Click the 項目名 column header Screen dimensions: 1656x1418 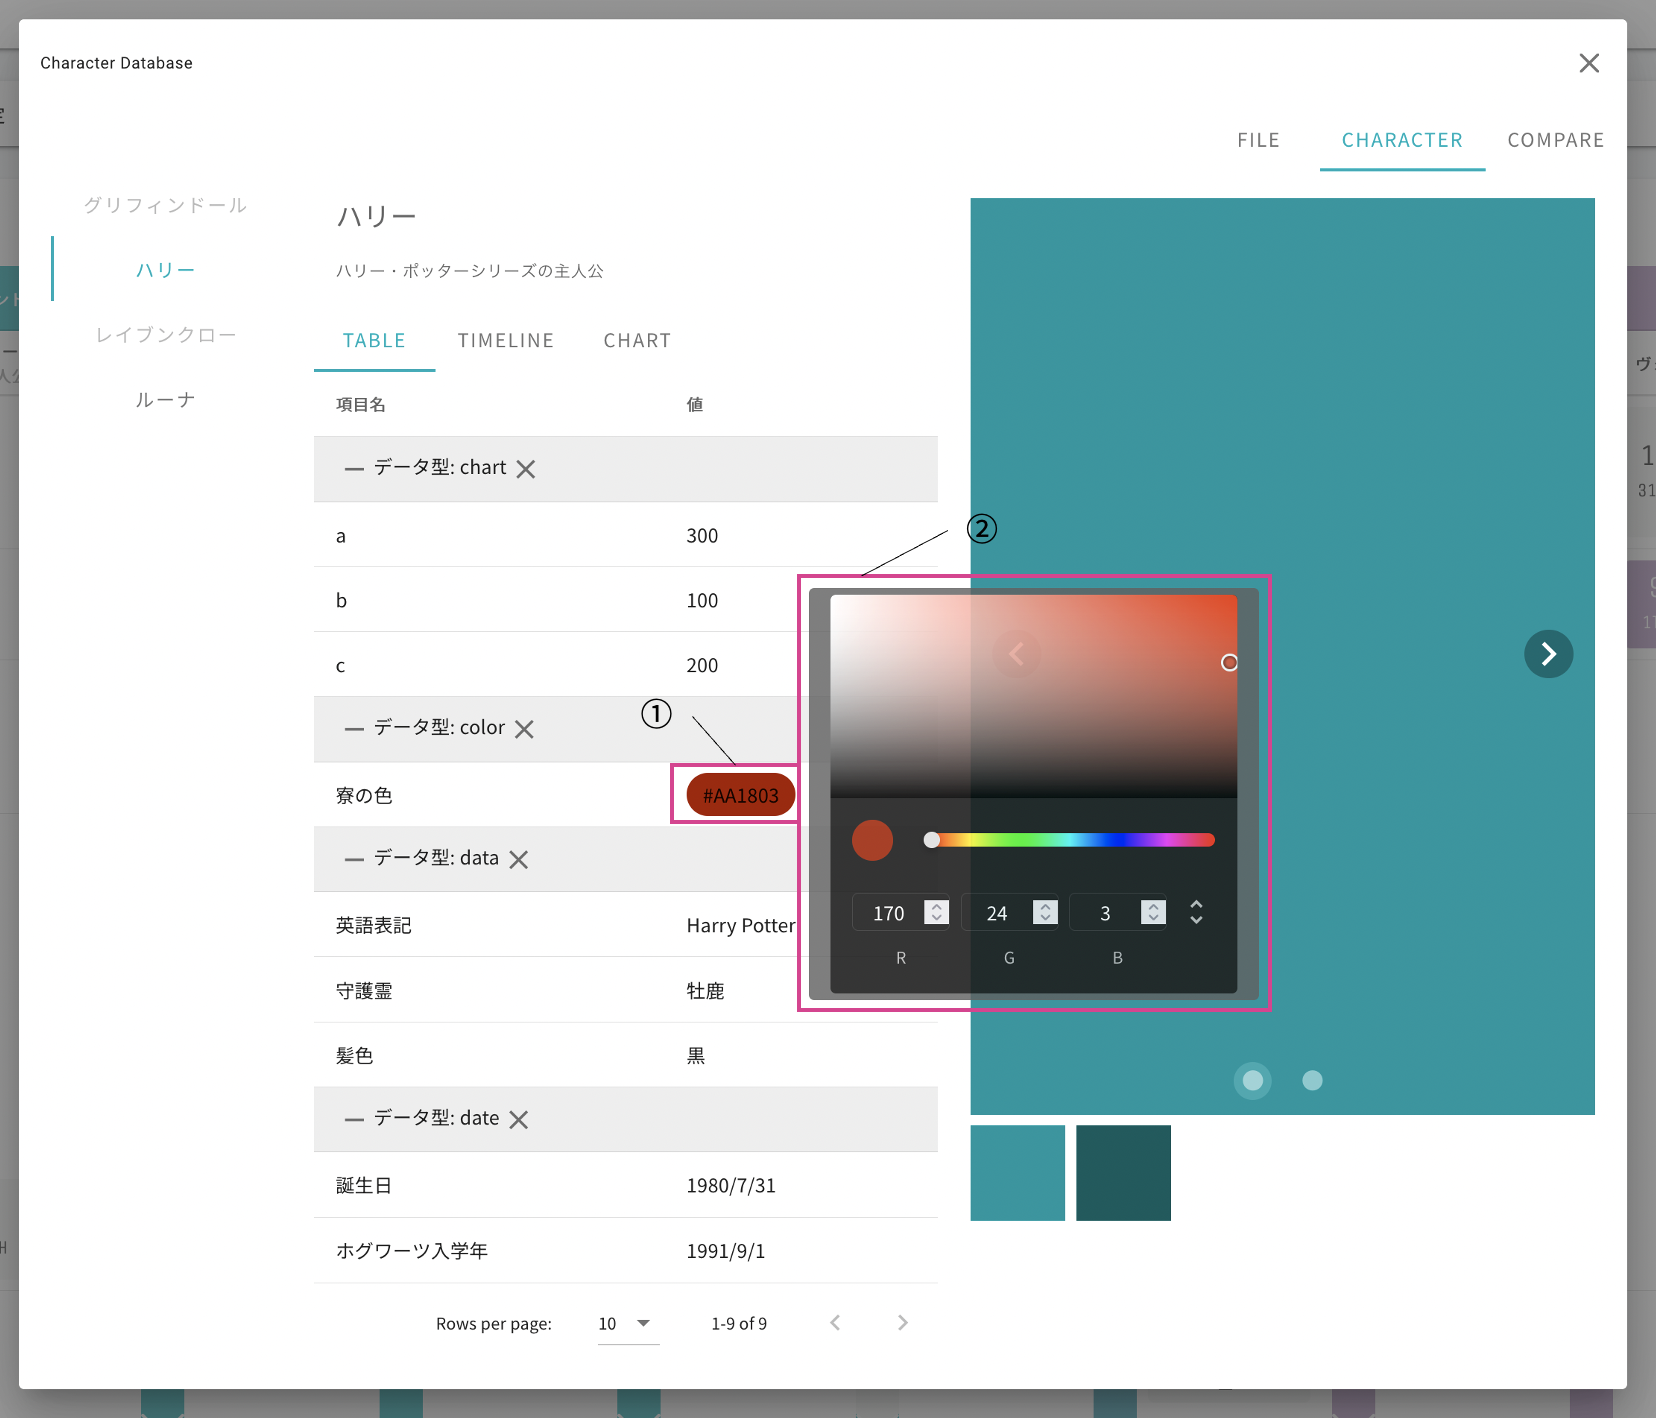(x=361, y=405)
